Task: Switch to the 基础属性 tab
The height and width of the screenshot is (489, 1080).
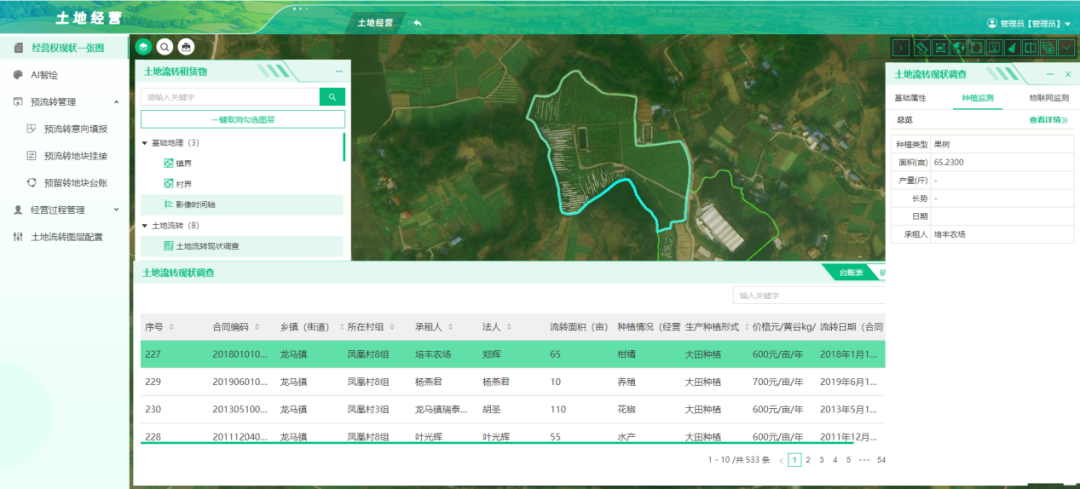Action: pyautogui.click(x=909, y=98)
